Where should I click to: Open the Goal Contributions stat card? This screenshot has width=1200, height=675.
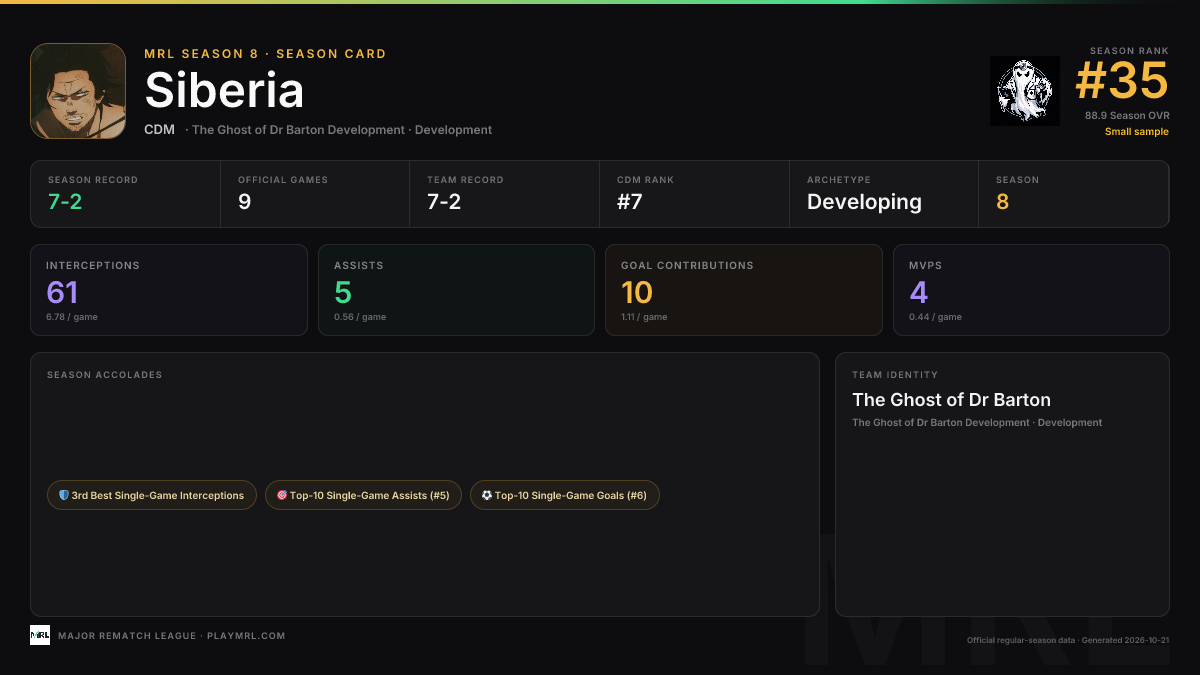coord(744,290)
